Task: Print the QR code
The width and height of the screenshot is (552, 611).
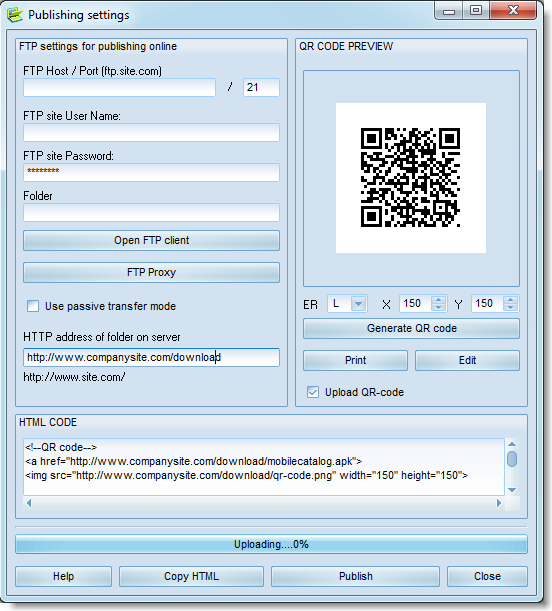Action: 355,360
